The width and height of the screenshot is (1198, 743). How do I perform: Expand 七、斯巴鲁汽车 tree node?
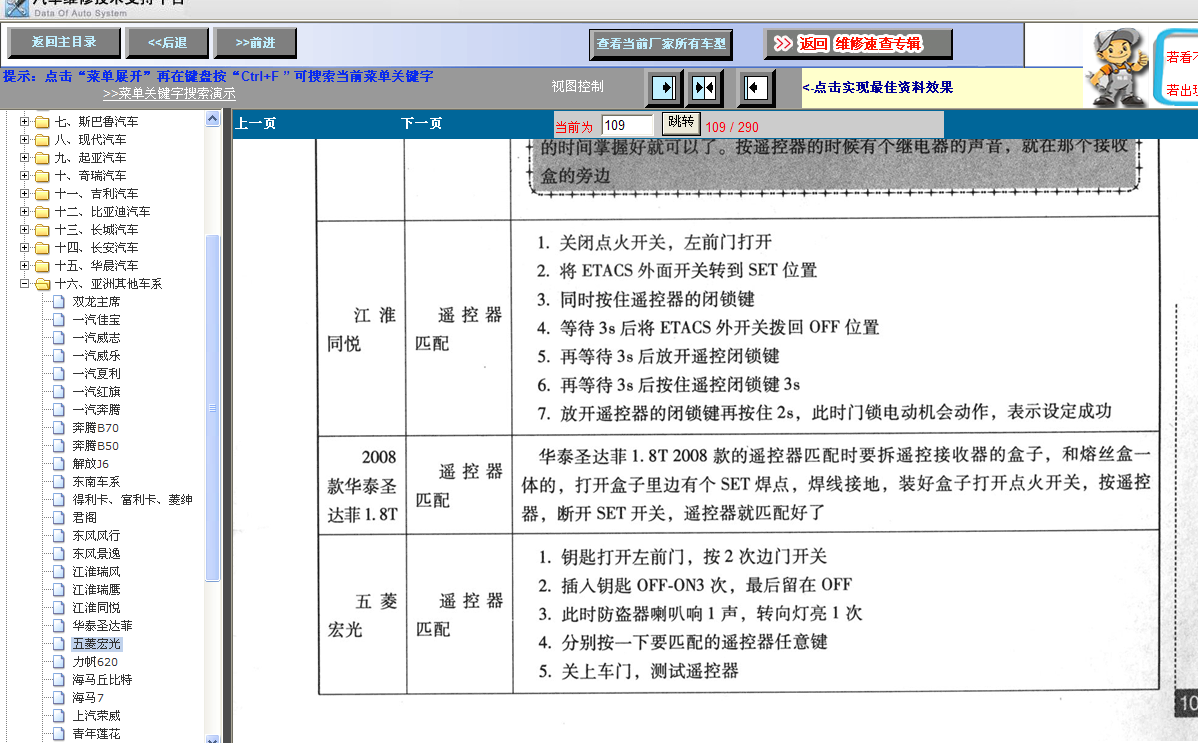coord(24,122)
